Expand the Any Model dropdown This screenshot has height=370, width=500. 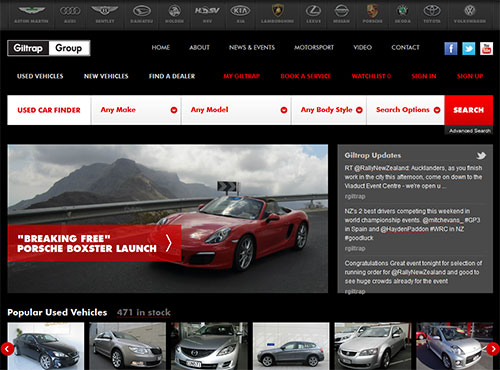(236, 110)
